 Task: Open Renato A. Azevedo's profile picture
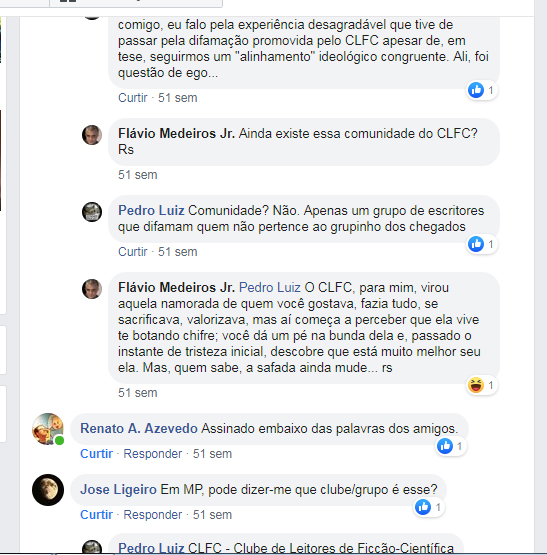point(48,429)
